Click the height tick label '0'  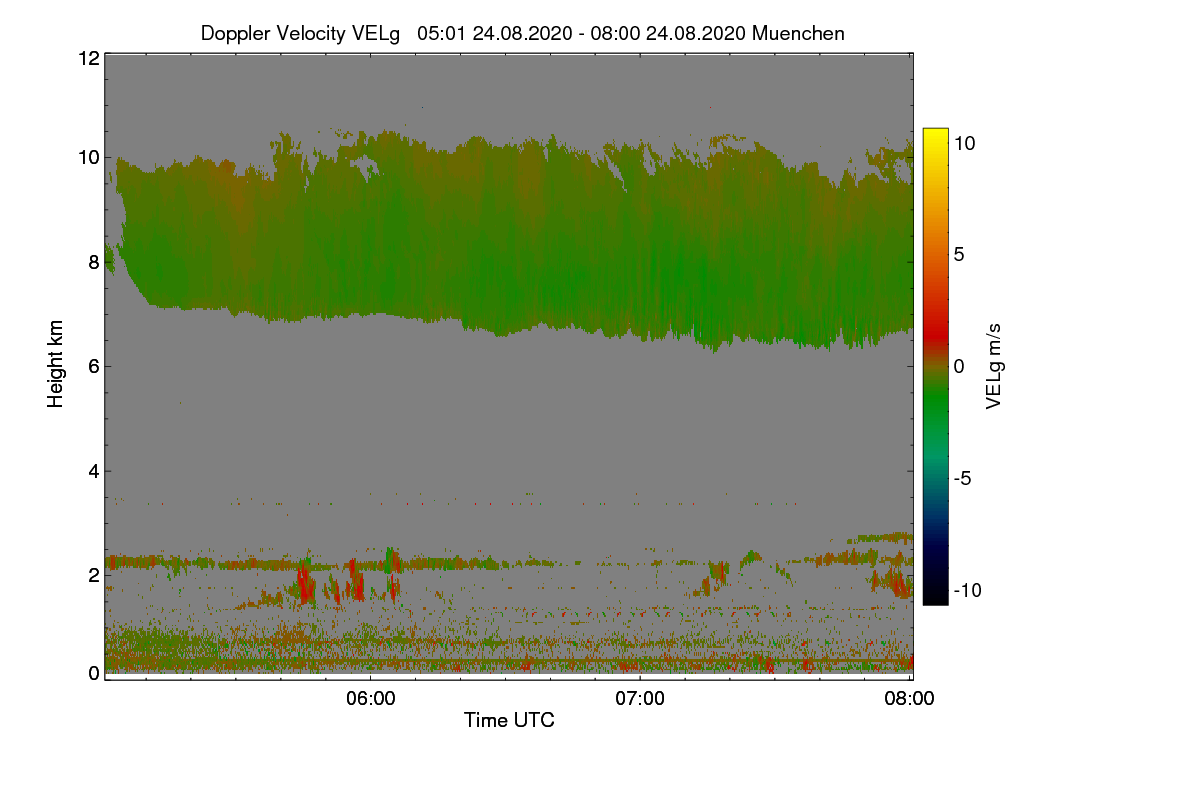(94, 673)
